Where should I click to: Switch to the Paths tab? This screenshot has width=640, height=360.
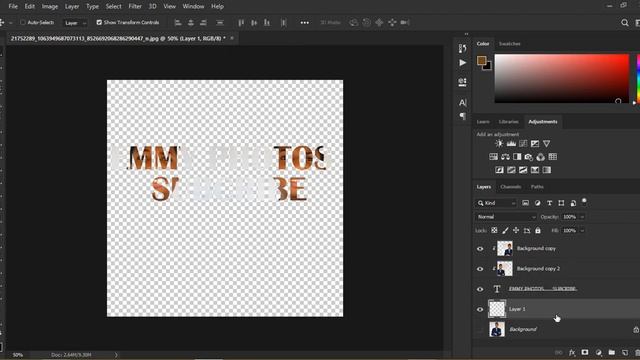click(x=537, y=187)
